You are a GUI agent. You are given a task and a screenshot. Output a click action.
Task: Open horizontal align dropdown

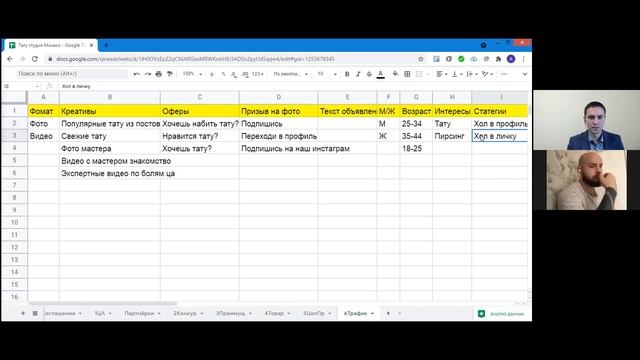click(442, 74)
